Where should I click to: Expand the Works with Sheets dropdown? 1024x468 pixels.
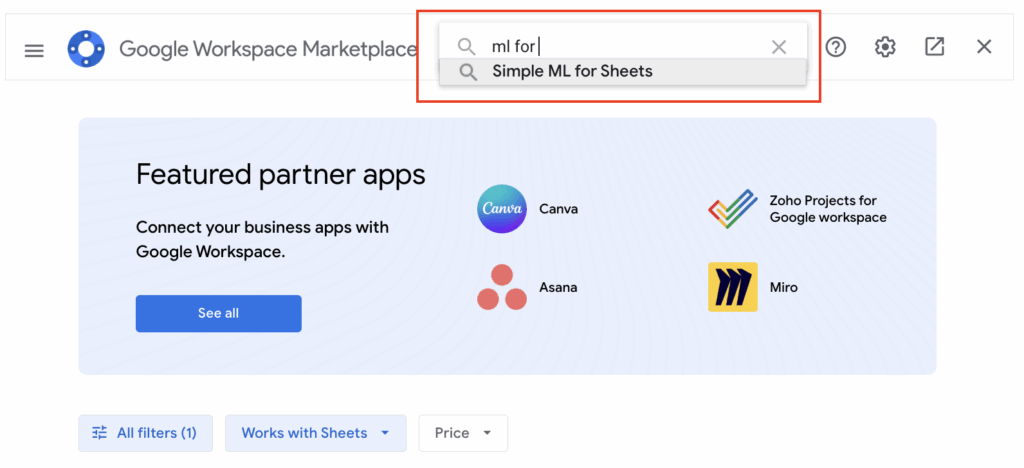(315, 433)
